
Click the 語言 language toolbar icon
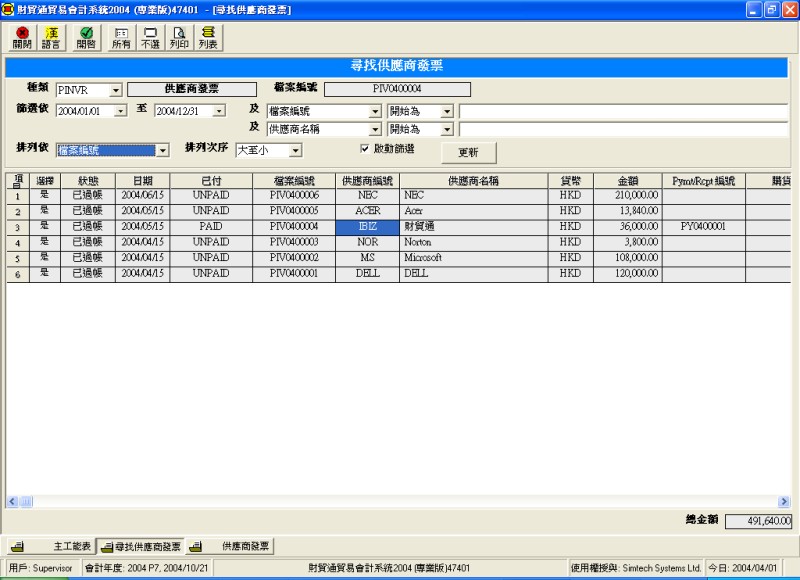[x=51, y=38]
